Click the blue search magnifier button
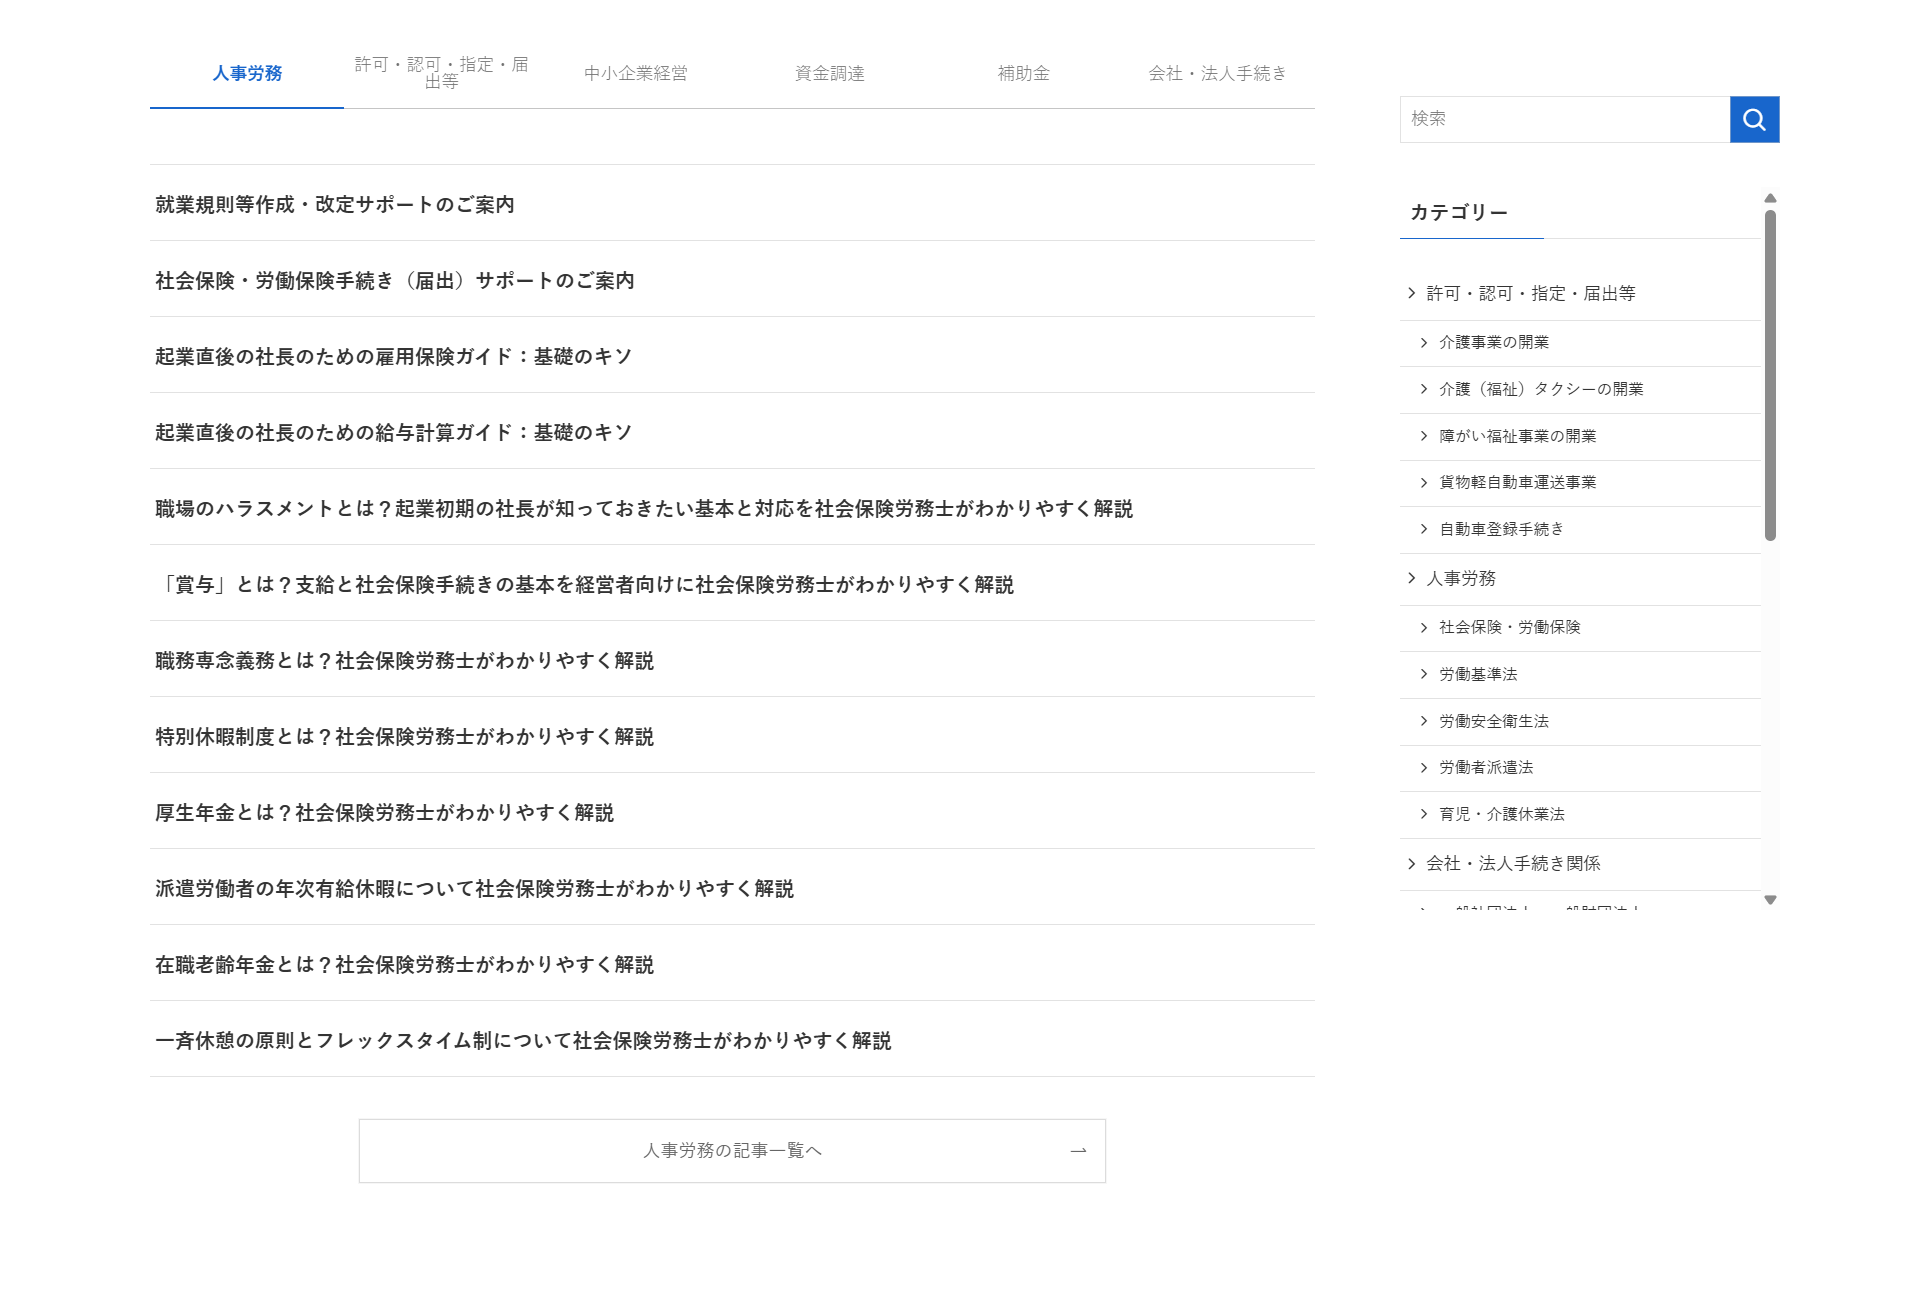This screenshot has width=1910, height=1298. (x=1754, y=120)
